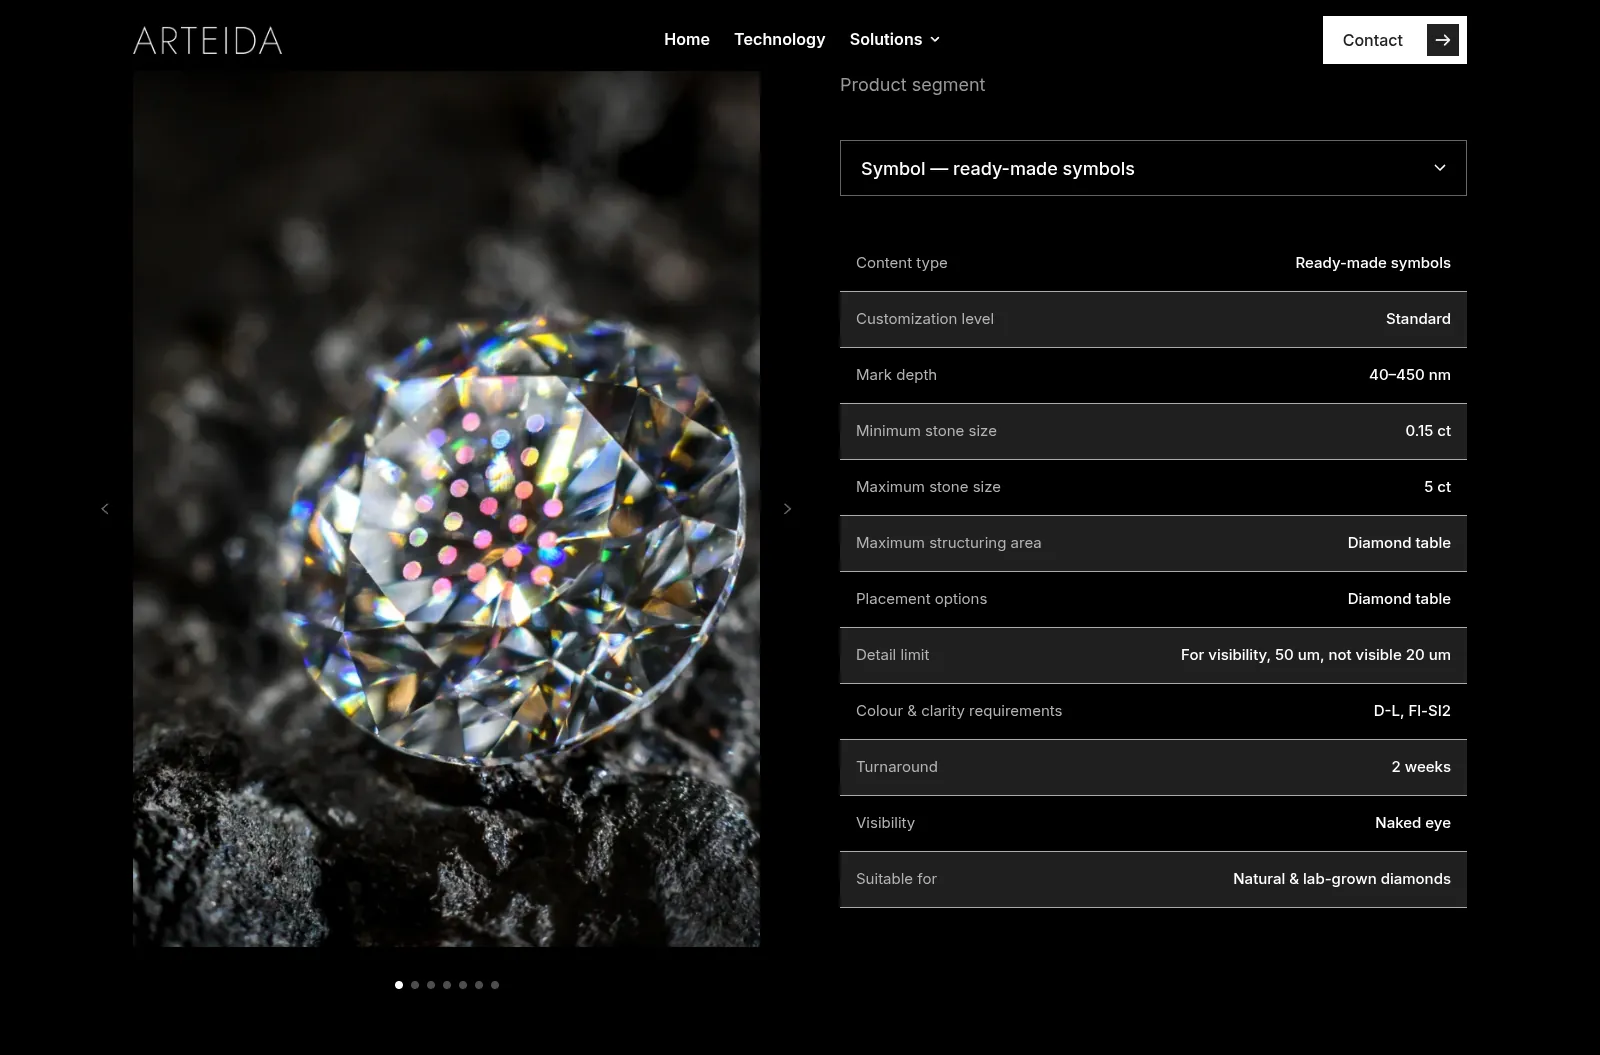Jump to the third carousel dot
The width and height of the screenshot is (1600, 1055).
point(431,985)
